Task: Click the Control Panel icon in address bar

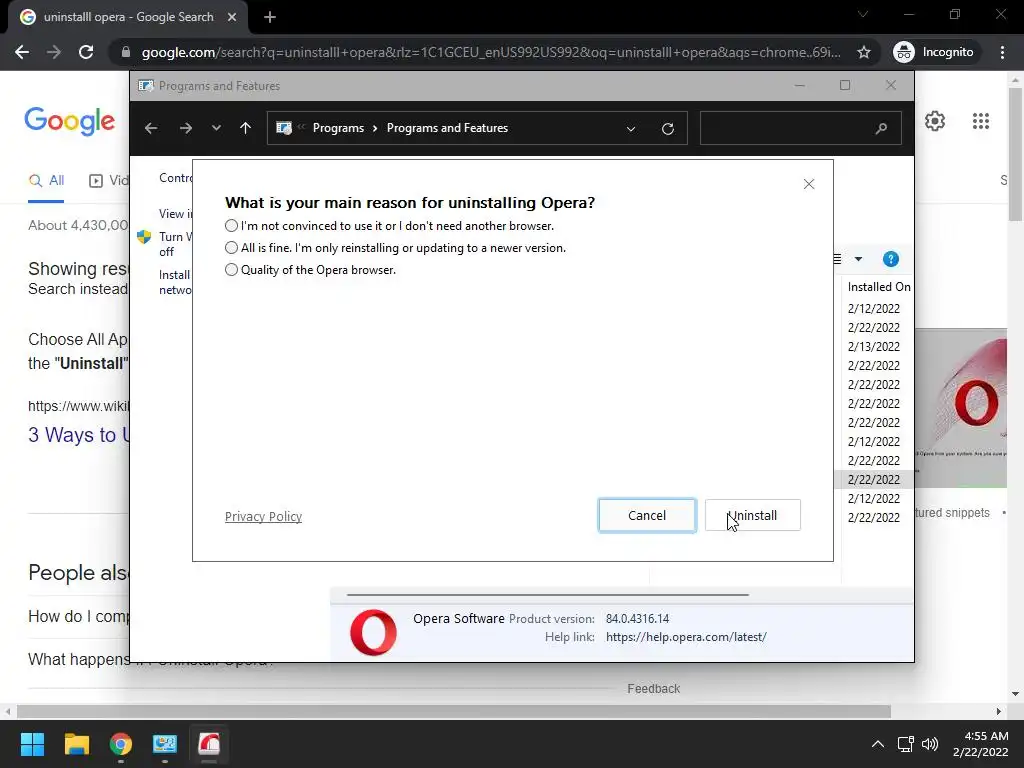Action: tap(284, 128)
